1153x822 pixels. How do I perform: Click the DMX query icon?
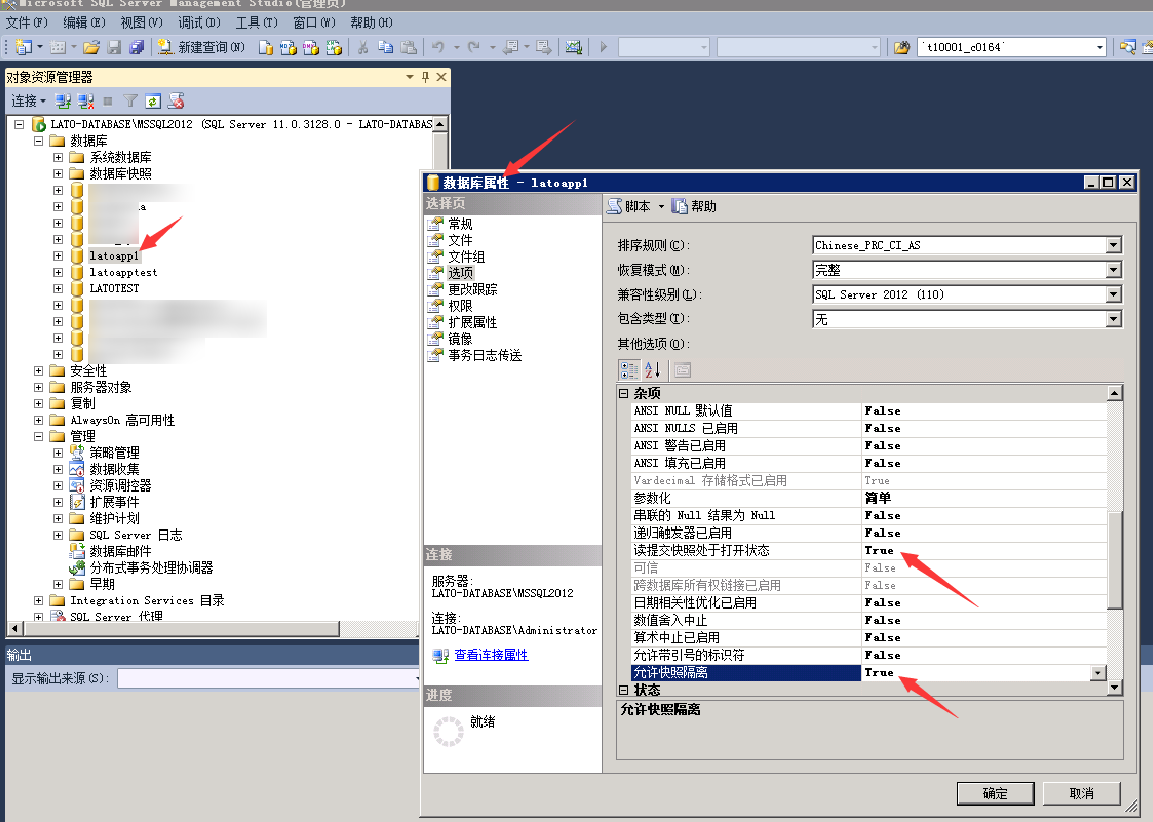tap(311, 47)
